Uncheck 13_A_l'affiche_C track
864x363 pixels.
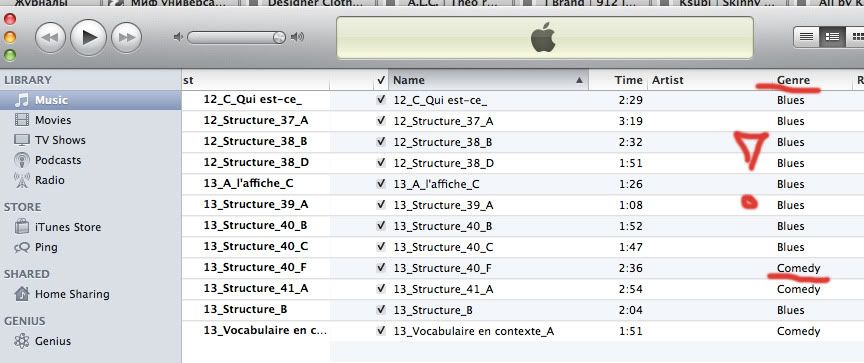[380, 184]
